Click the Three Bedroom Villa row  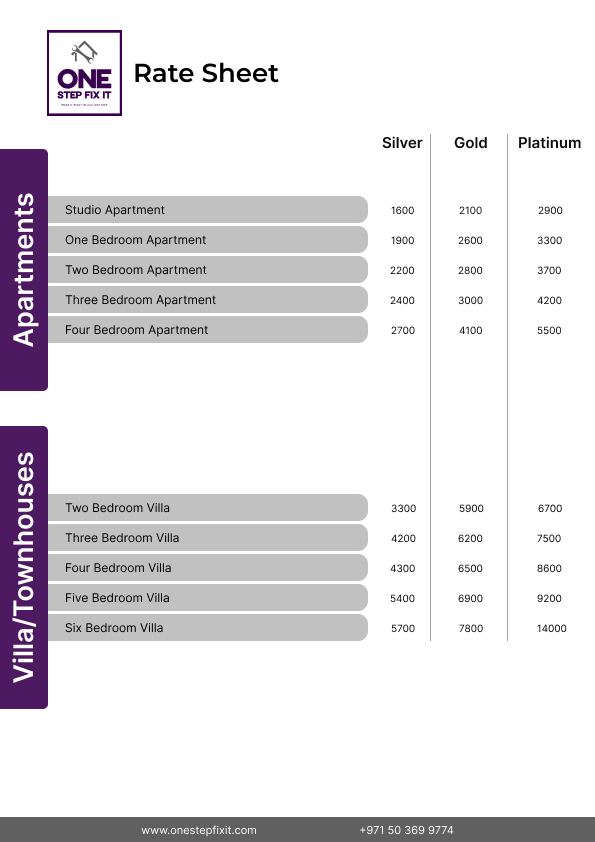[208, 538]
